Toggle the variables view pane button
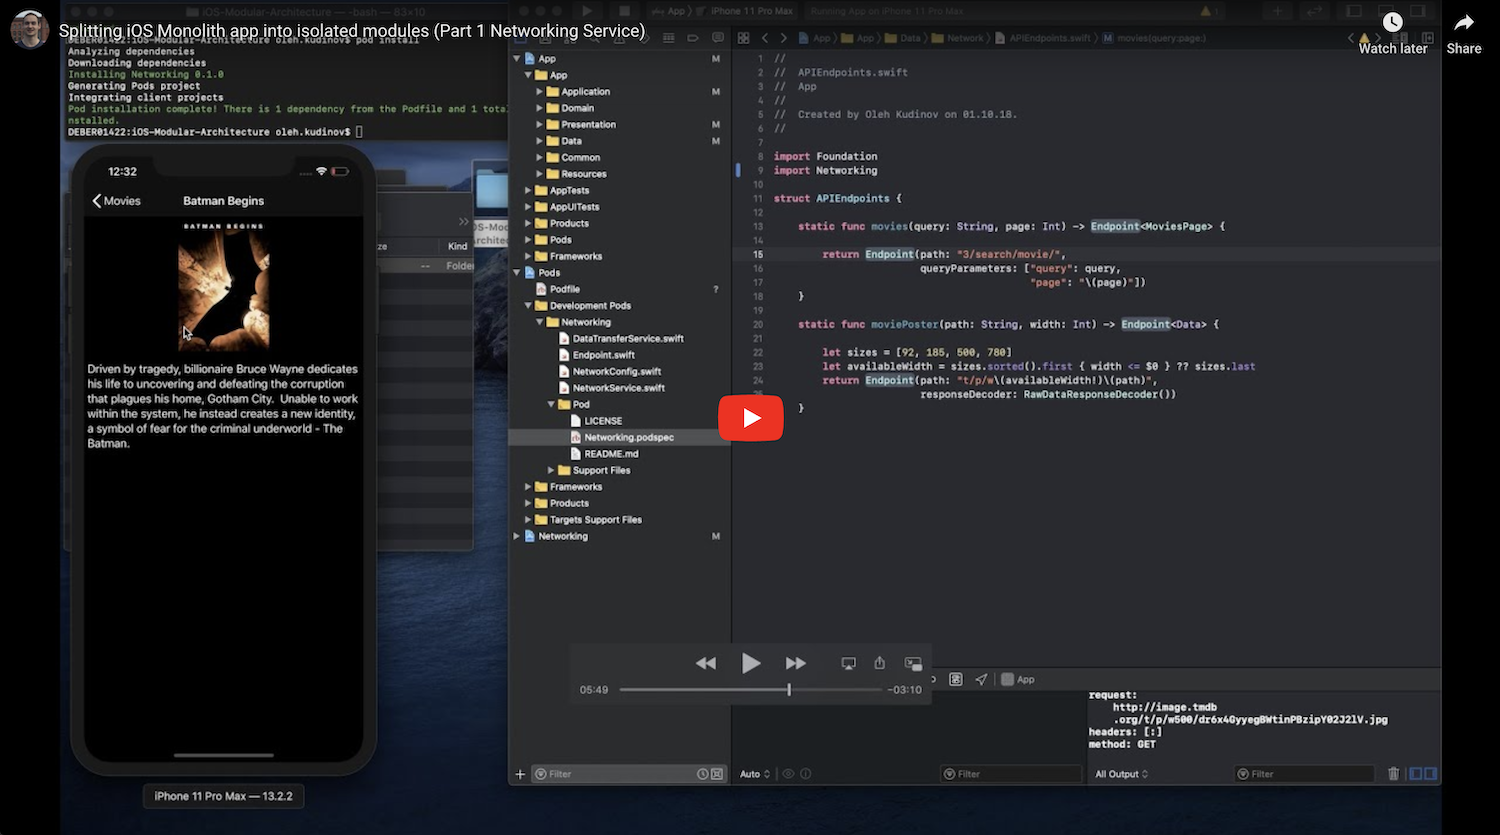The height and width of the screenshot is (835, 1500). tap(1415, 774)
